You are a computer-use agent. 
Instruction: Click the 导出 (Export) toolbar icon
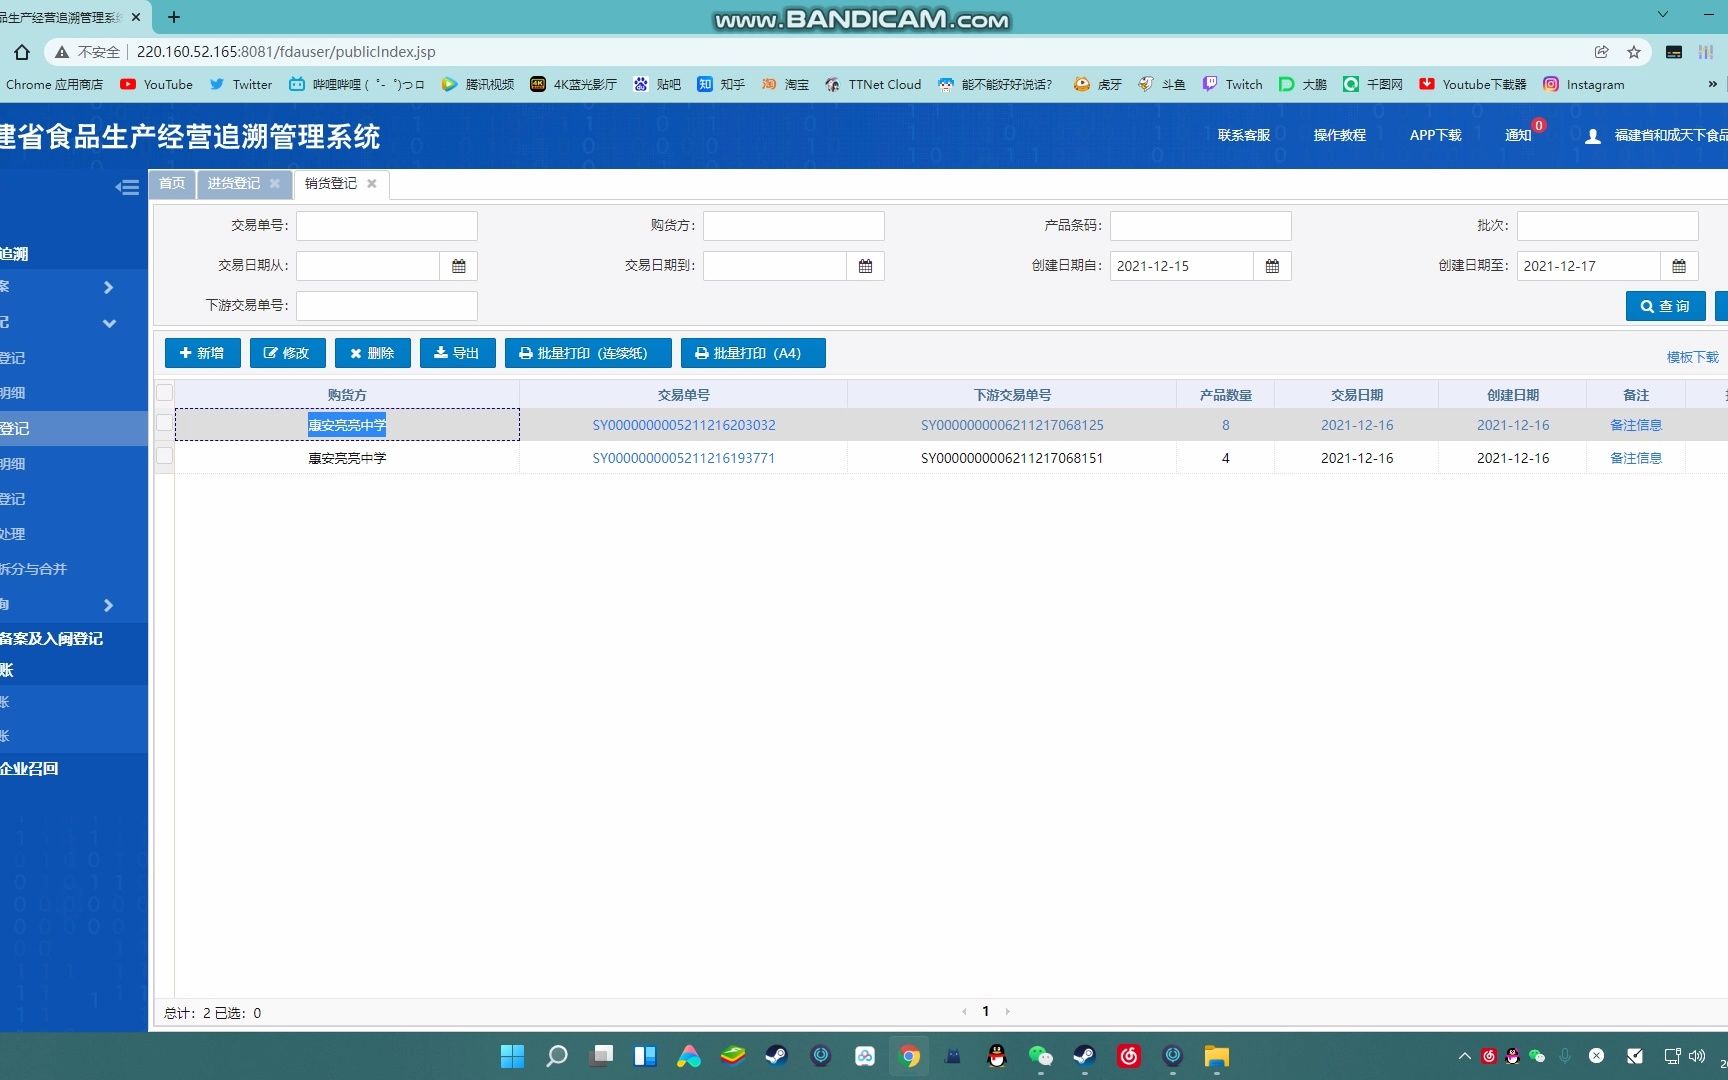(457, 352)
